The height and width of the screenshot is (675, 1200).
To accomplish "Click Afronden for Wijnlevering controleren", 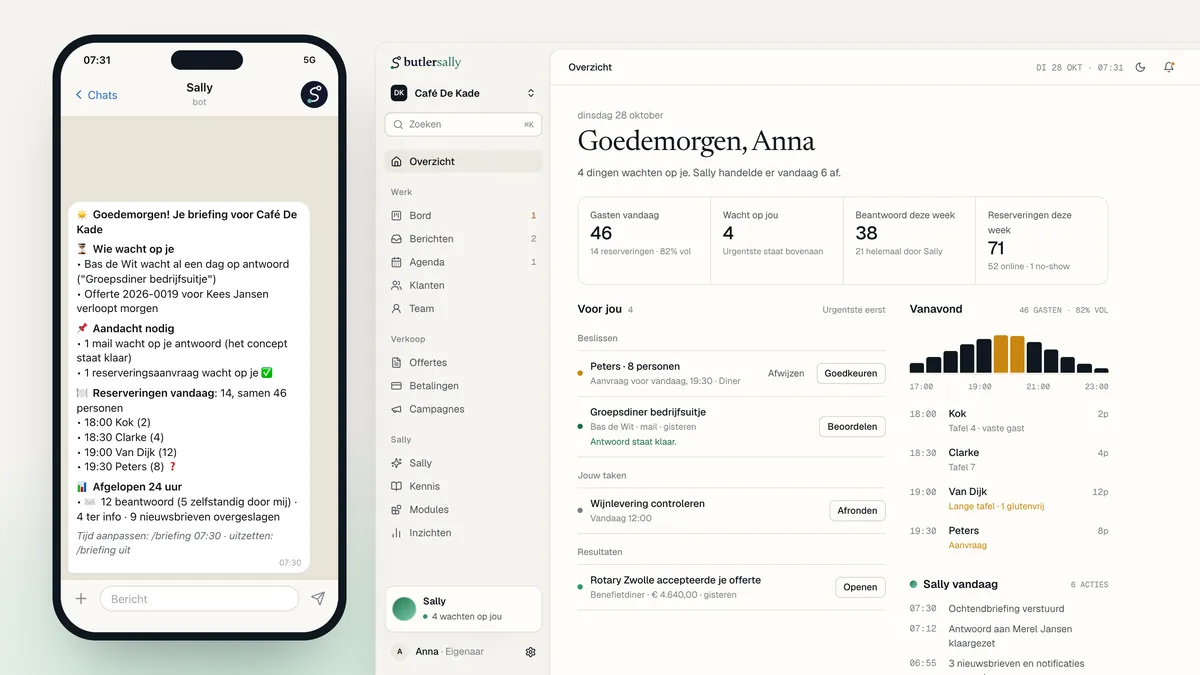I will [857, 511].
